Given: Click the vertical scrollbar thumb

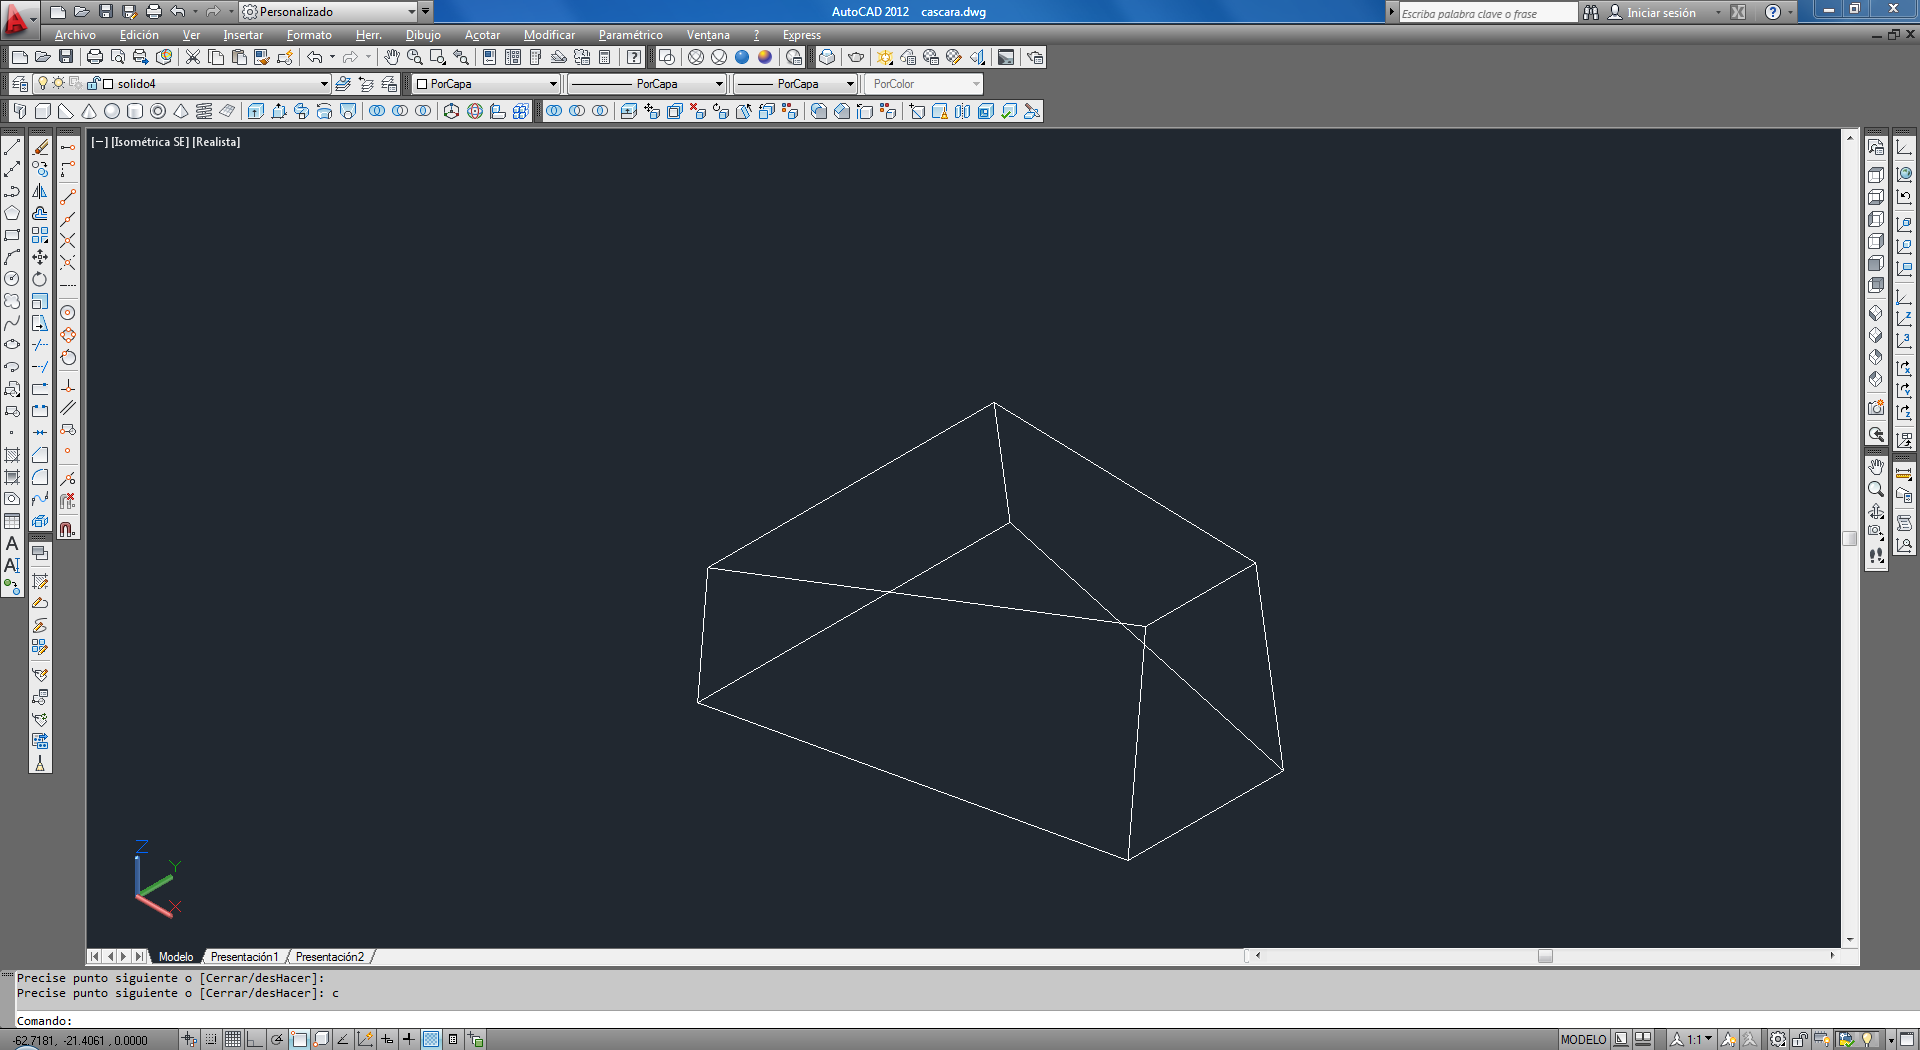Looking at the screenshot, I should (x=1850, y=538).
